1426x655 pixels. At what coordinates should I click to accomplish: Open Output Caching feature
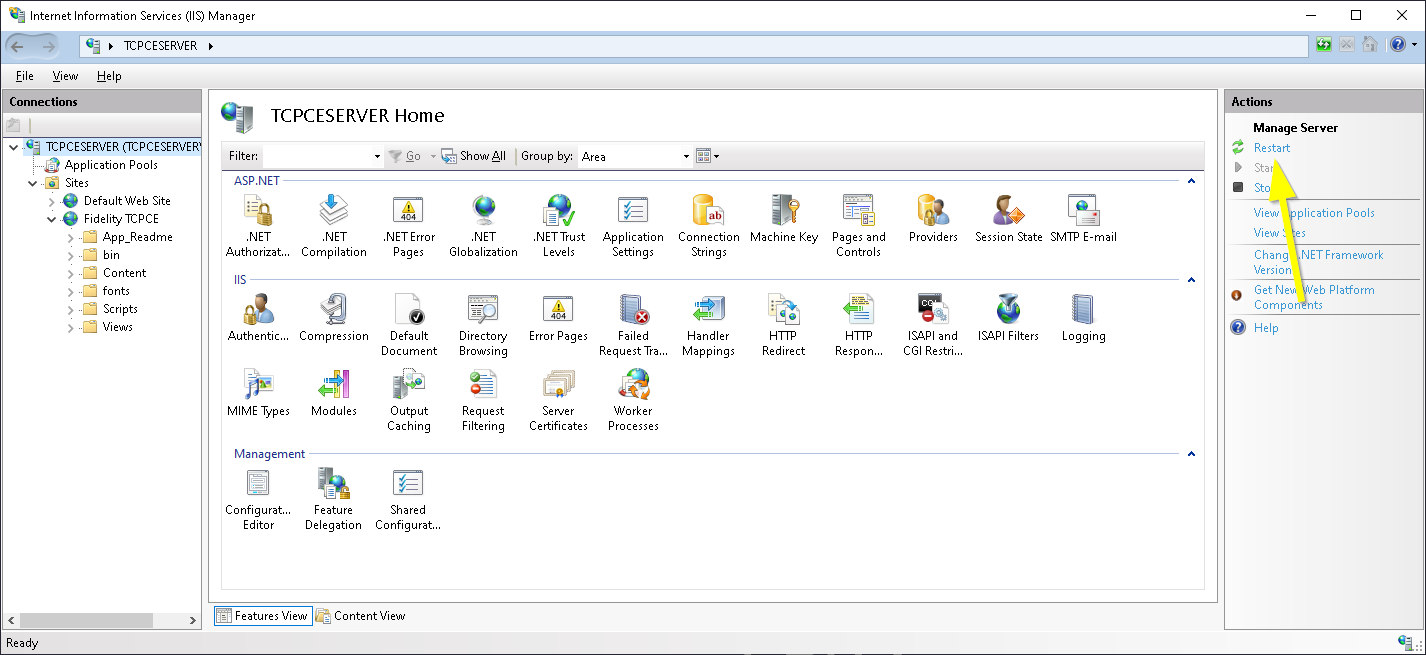pyautogui.click(x=408, y=400)
